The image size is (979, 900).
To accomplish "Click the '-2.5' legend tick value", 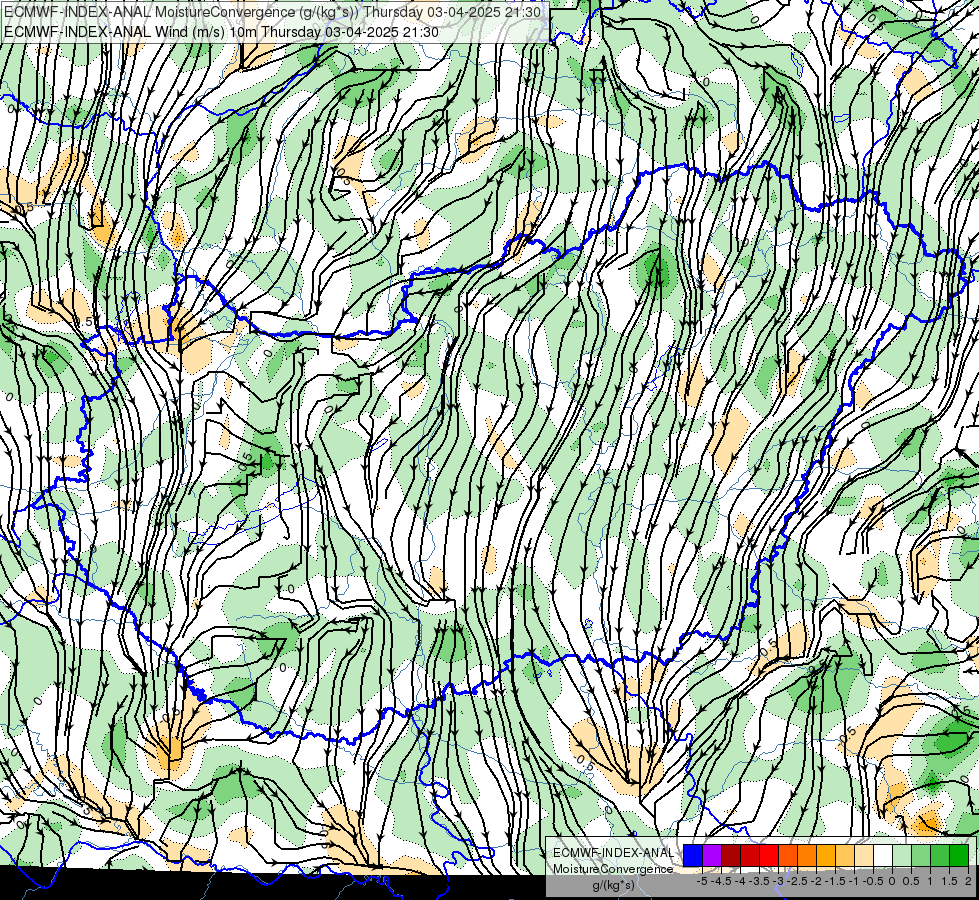I will (798, 881).
